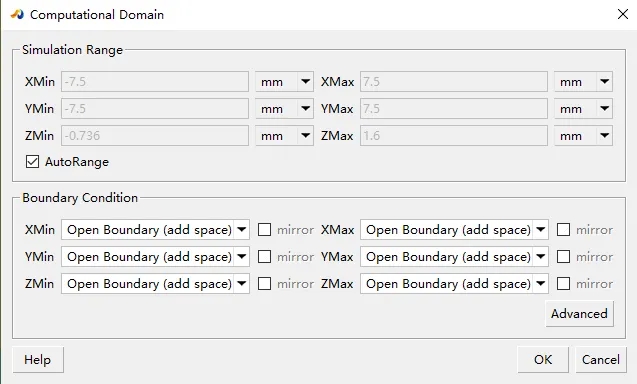Click the Cancel button
637x384 pixels.
coord(601,360)
